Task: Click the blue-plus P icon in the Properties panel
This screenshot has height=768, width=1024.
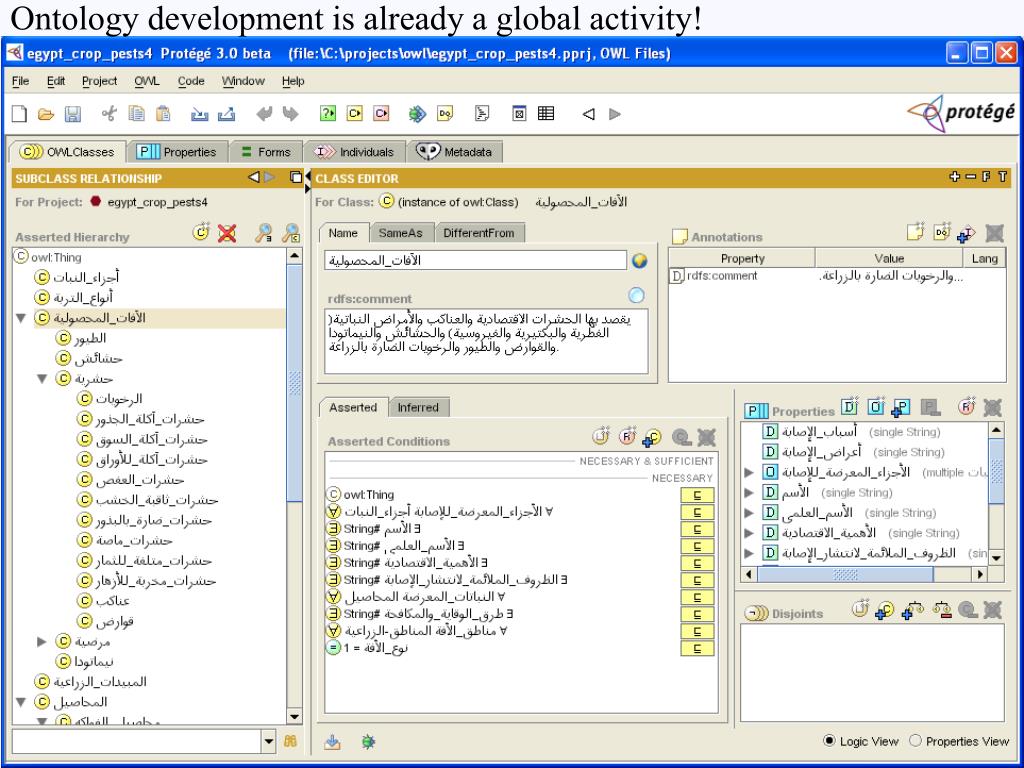Action: point(901,408)
